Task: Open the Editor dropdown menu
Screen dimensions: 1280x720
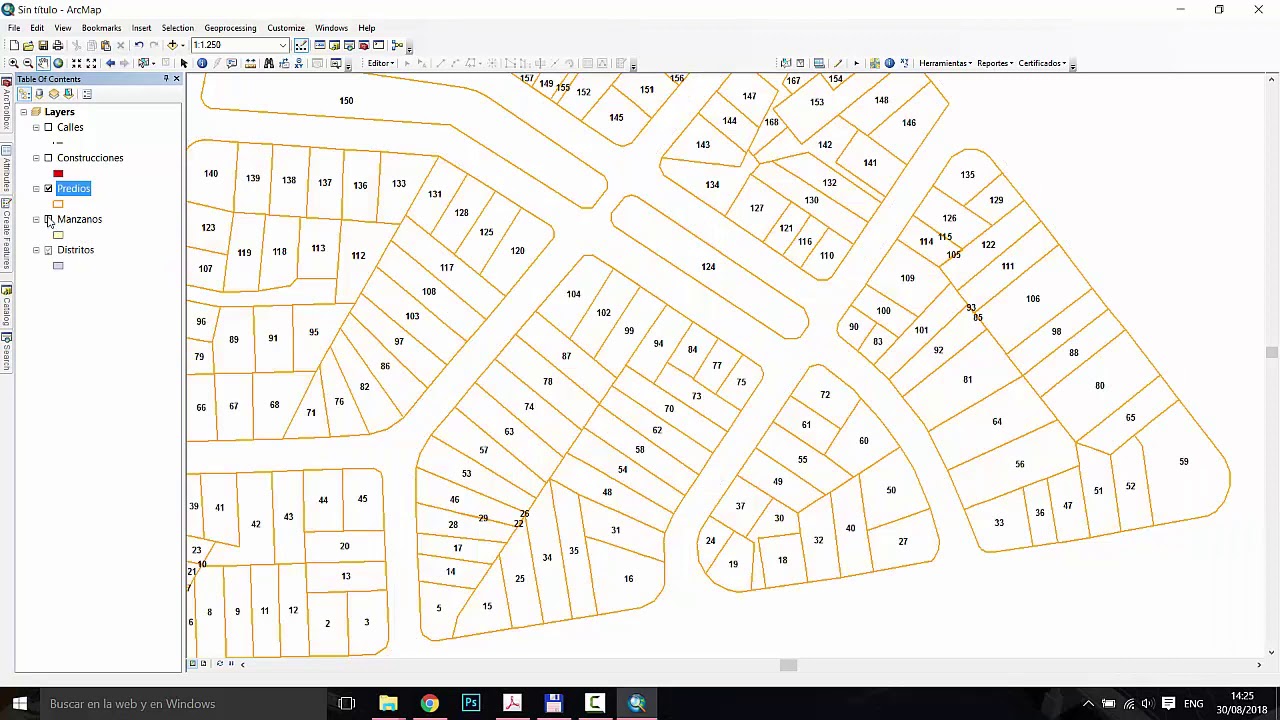Action: (381, 63)
